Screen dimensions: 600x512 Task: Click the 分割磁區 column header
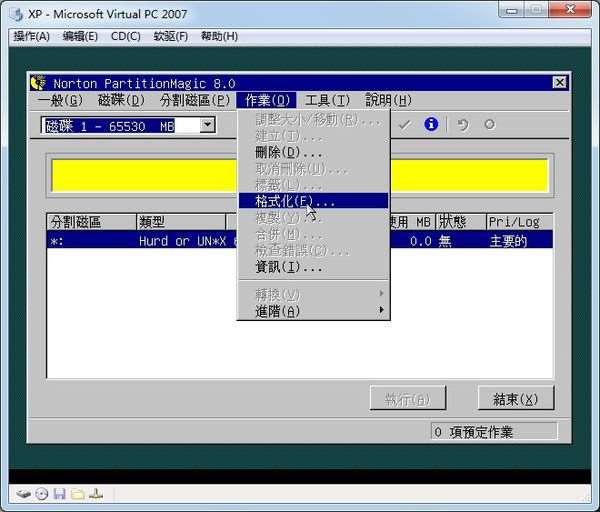click(91, 222)
